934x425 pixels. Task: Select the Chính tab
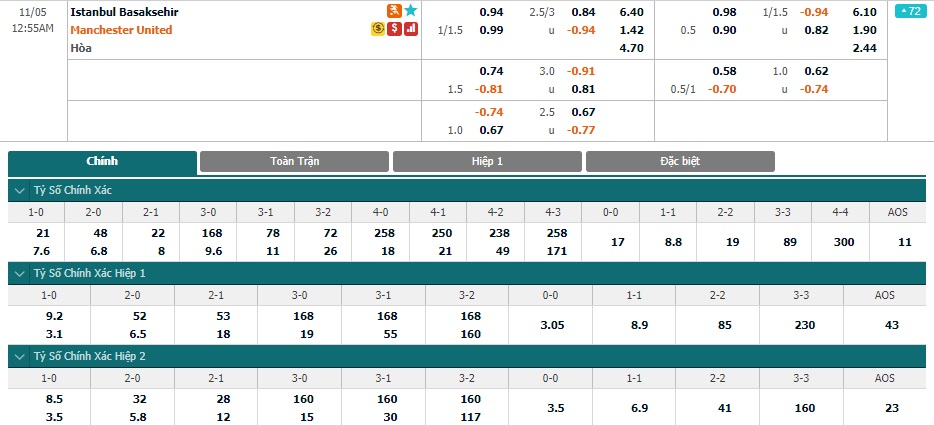coord(102,162)
